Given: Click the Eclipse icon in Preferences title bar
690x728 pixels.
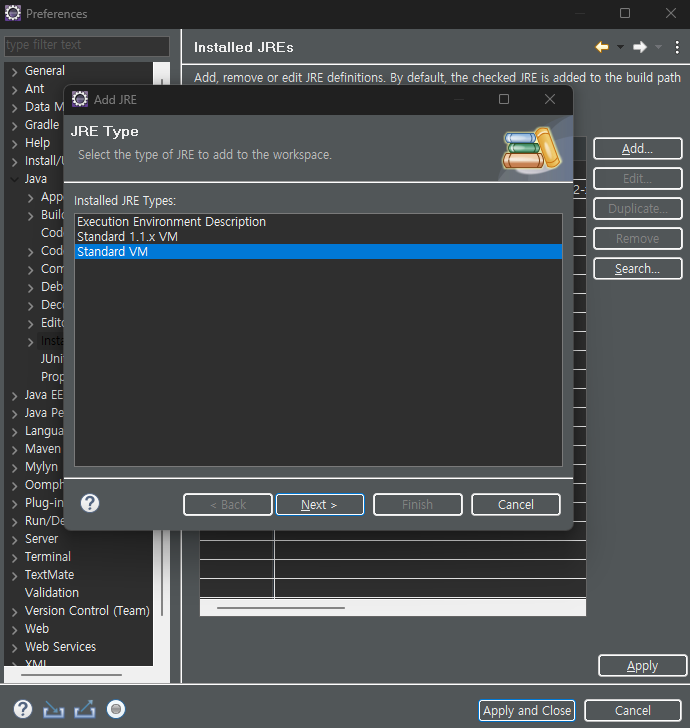Looking at the screenshot, I should click(x=13, y=13).
